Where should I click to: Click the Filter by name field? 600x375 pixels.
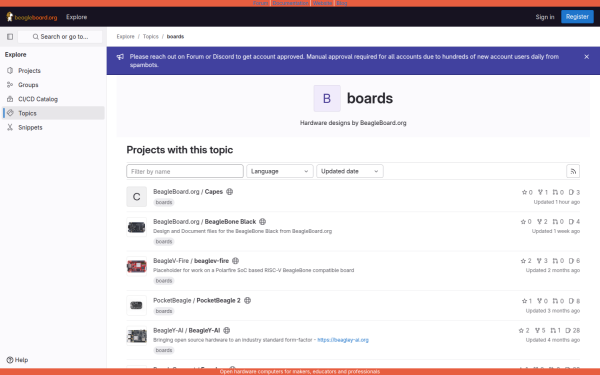(185, 171)
